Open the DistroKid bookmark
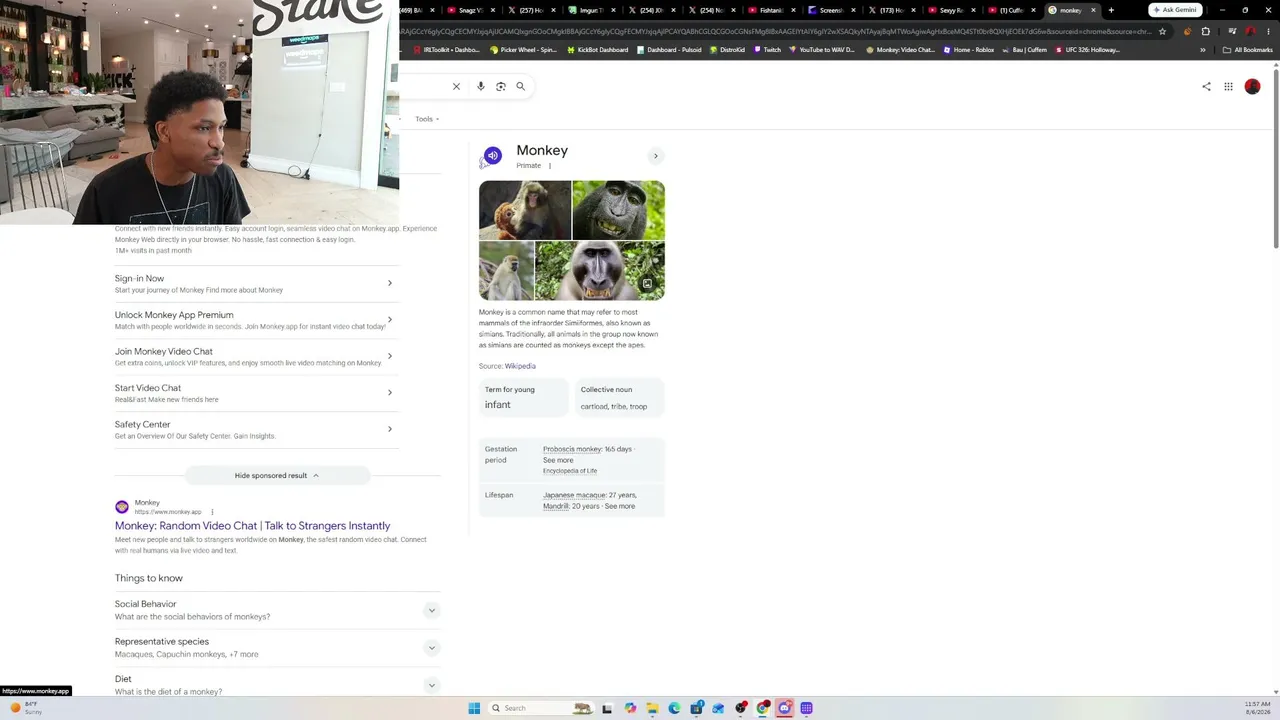The width and height of the screenshot is (1280, 720). point(727,50)
